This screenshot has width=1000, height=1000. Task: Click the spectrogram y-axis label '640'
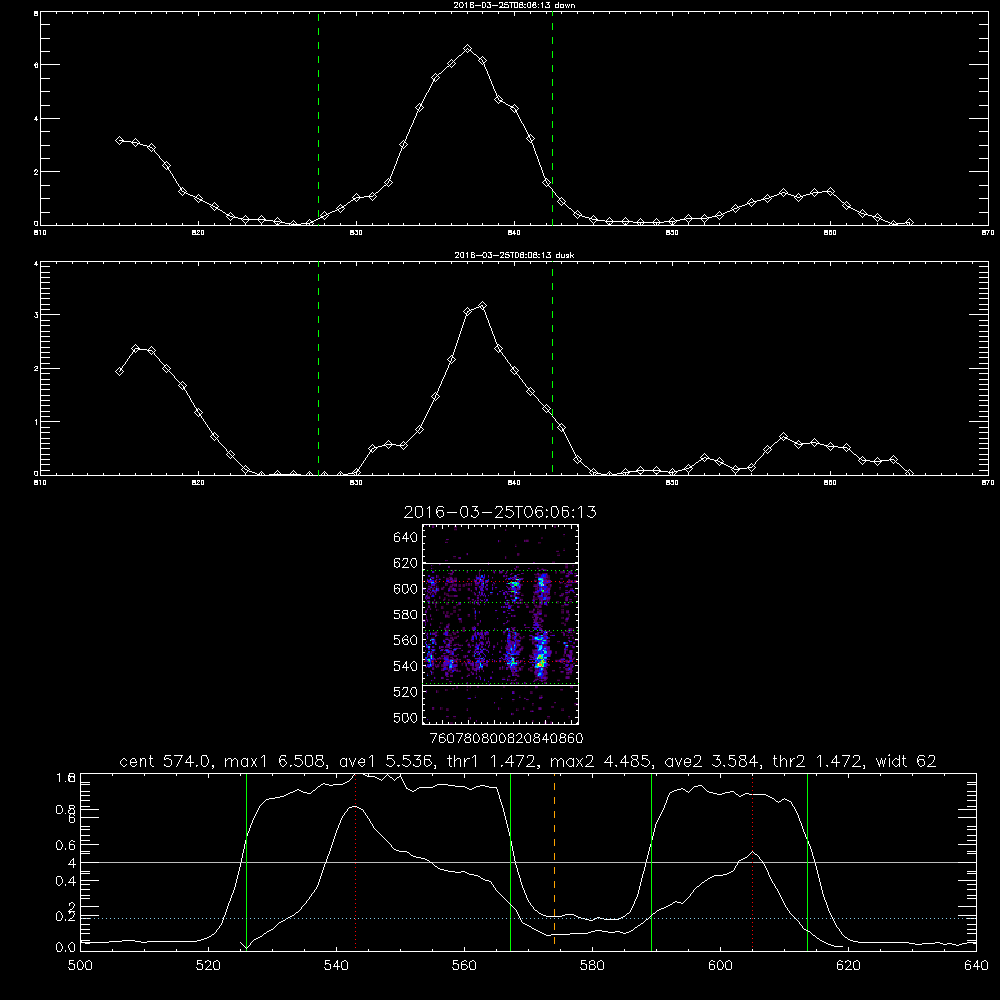click(x=406, y=537)
